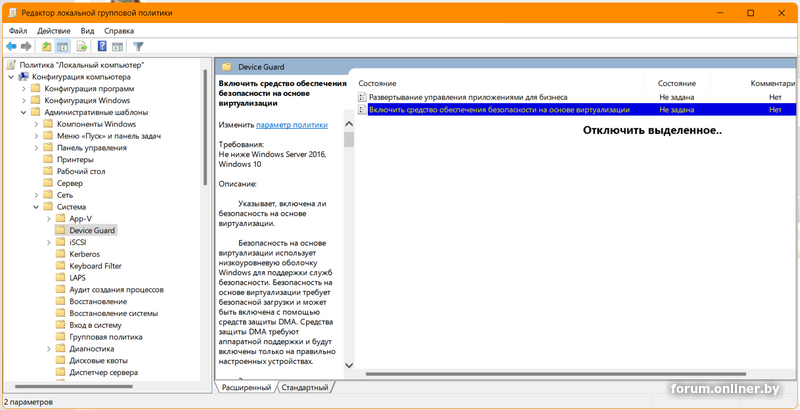The height and width of the screenshot is (410, 800).
Task: Click description pane scroll up arrow
Action: click(x=349, y=124)
